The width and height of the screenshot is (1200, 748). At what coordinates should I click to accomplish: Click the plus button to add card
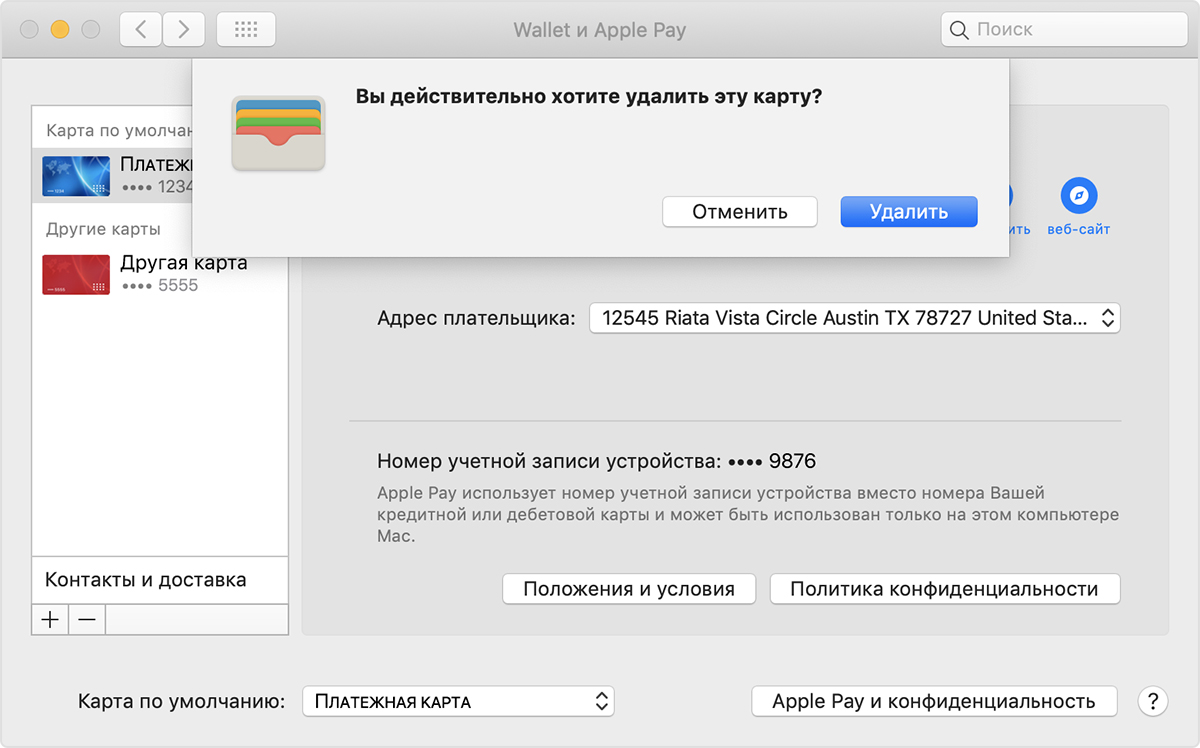click(x=50, y=620)
